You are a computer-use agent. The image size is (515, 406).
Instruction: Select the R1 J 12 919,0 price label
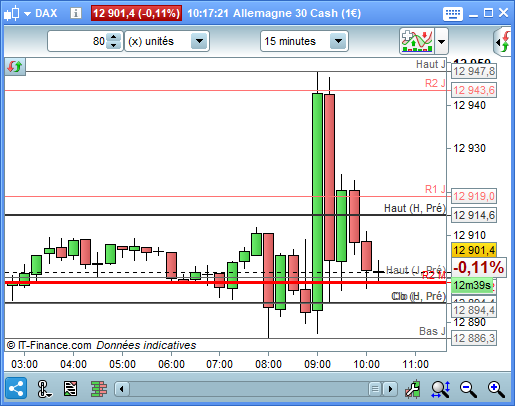click(x=474, y=196)
